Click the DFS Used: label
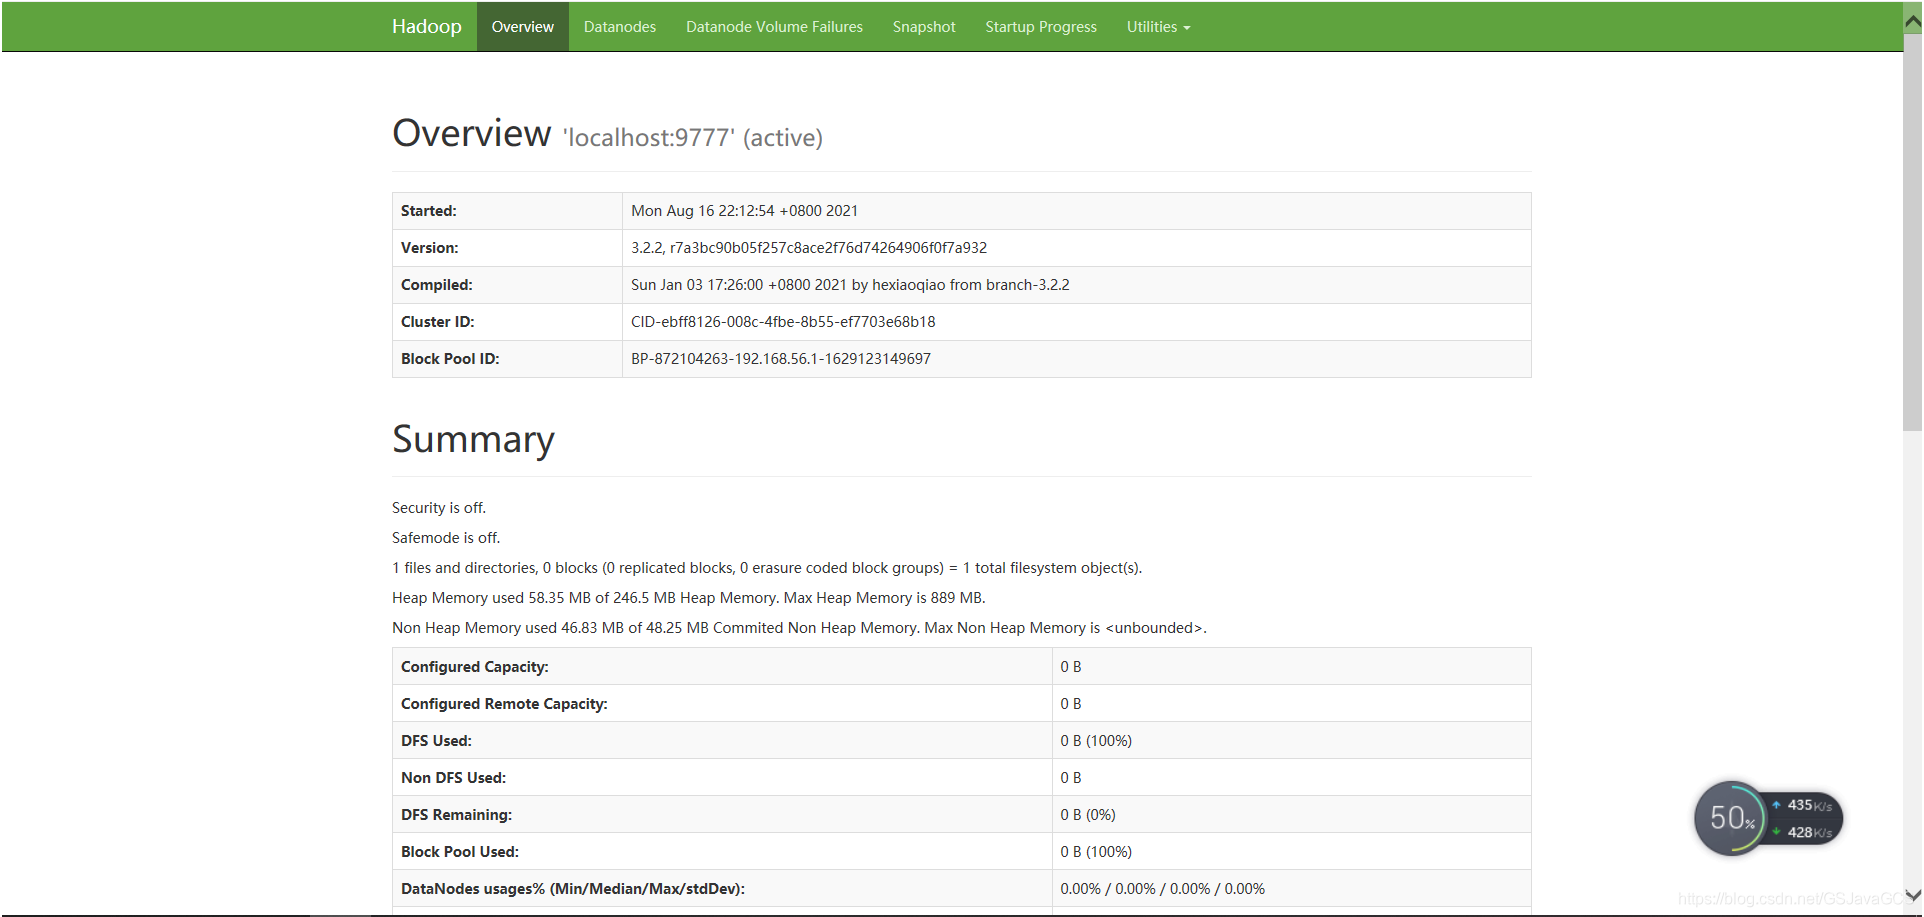Screen dimensions: 1924x917 (x=436, y=741)
